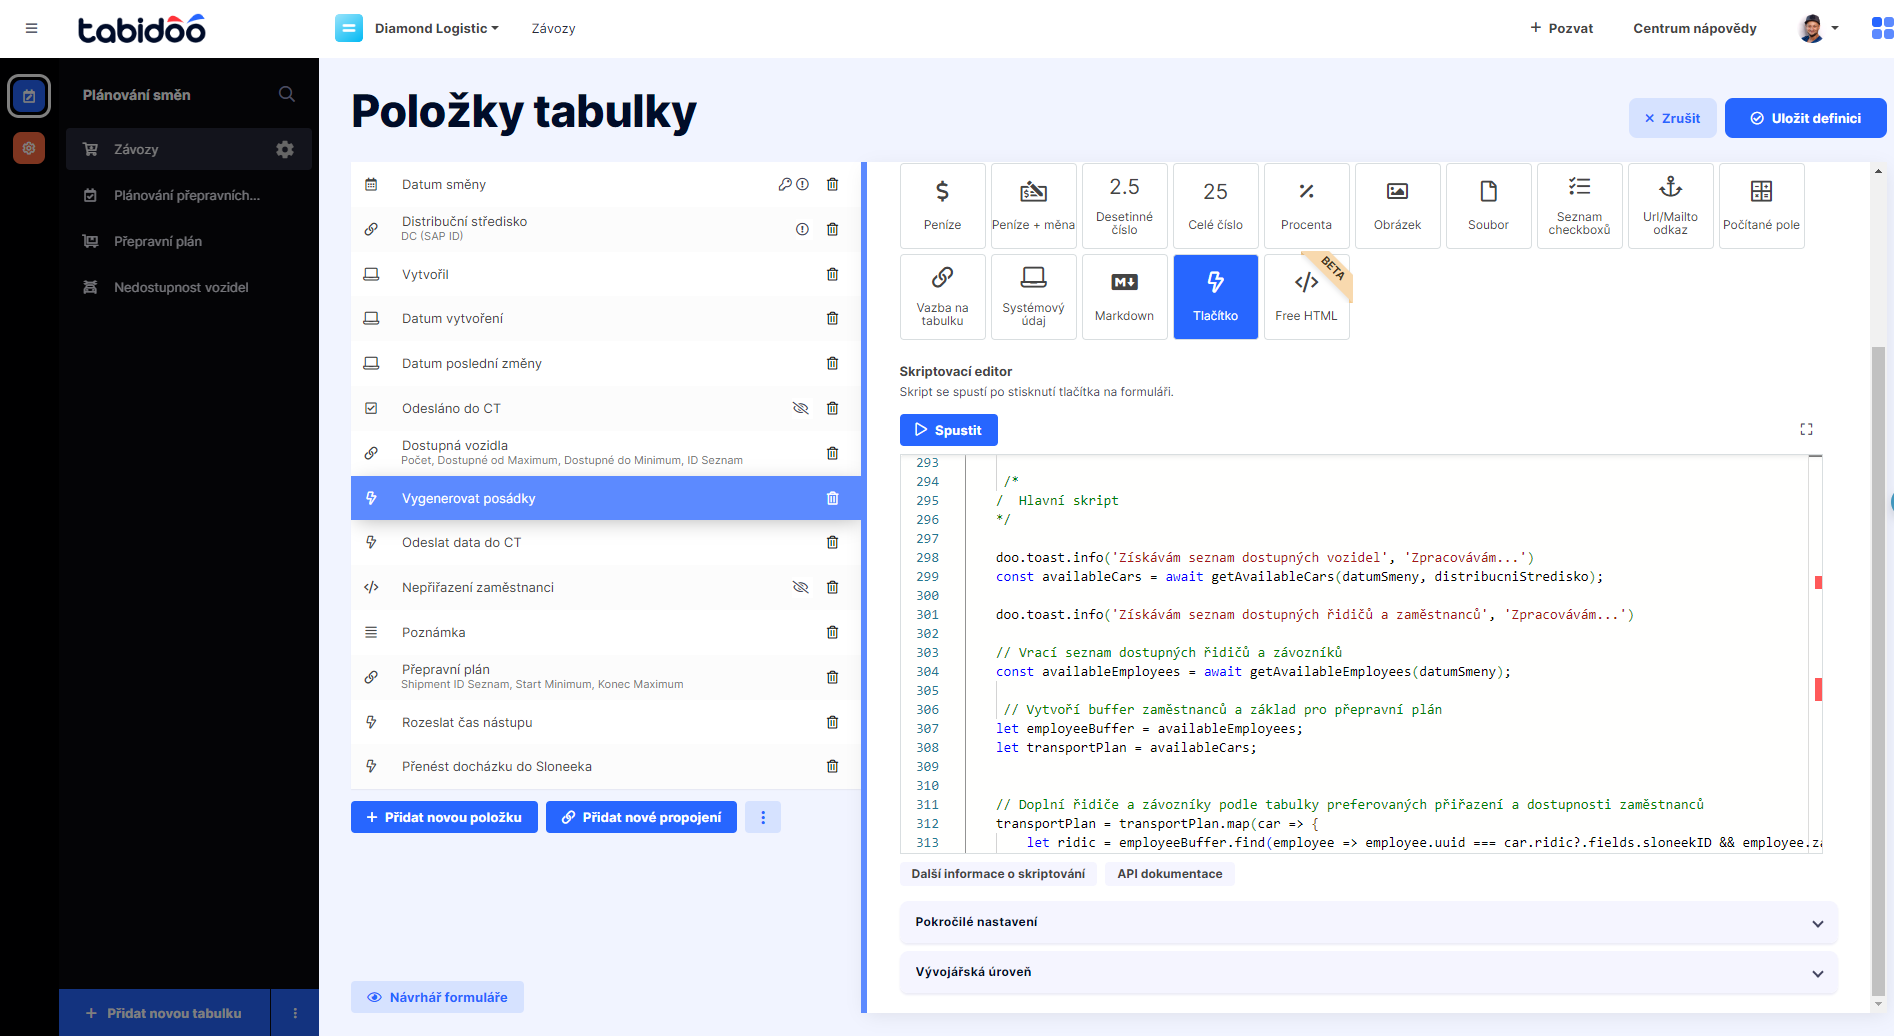Run the script with Spustit button
Screen dimensions: 1894x1036
point(948,429)
